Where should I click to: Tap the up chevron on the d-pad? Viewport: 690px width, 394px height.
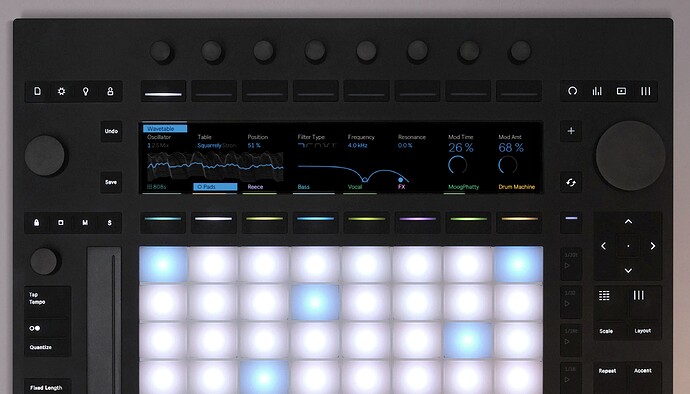click(x=628, y=221)
